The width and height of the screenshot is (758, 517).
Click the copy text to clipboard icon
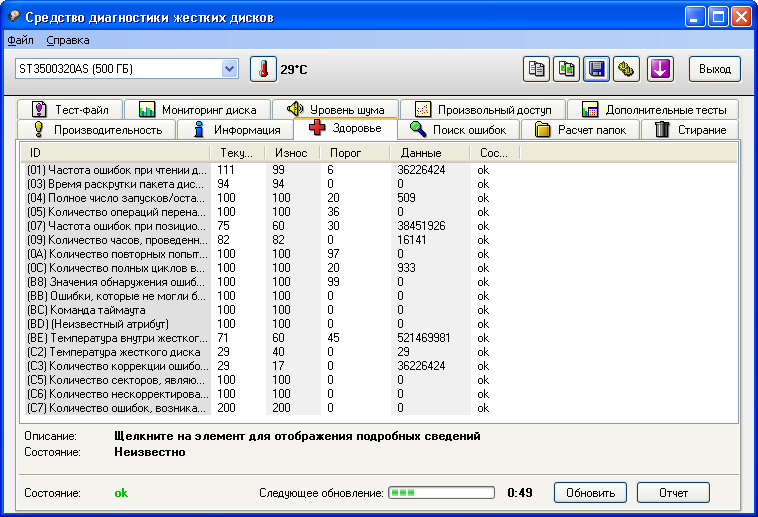click(x=538, y=69)
